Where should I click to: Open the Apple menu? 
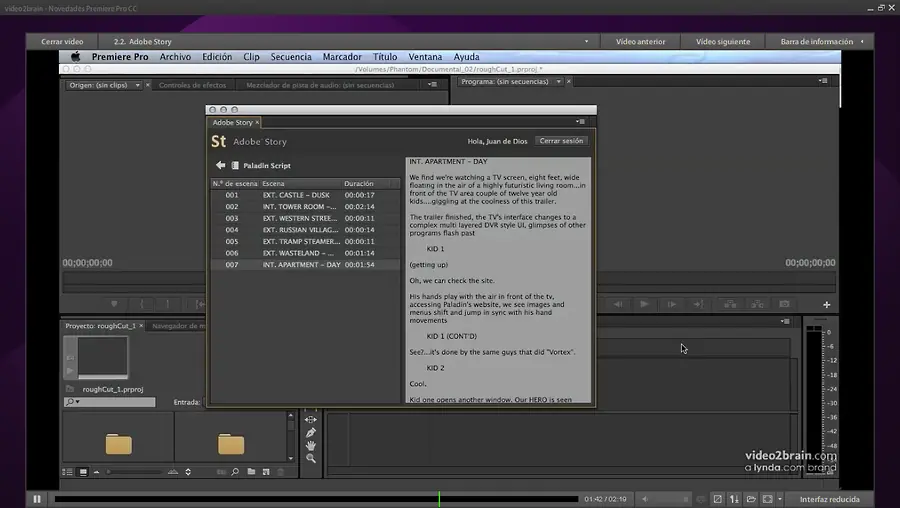(x=75, y=56)
